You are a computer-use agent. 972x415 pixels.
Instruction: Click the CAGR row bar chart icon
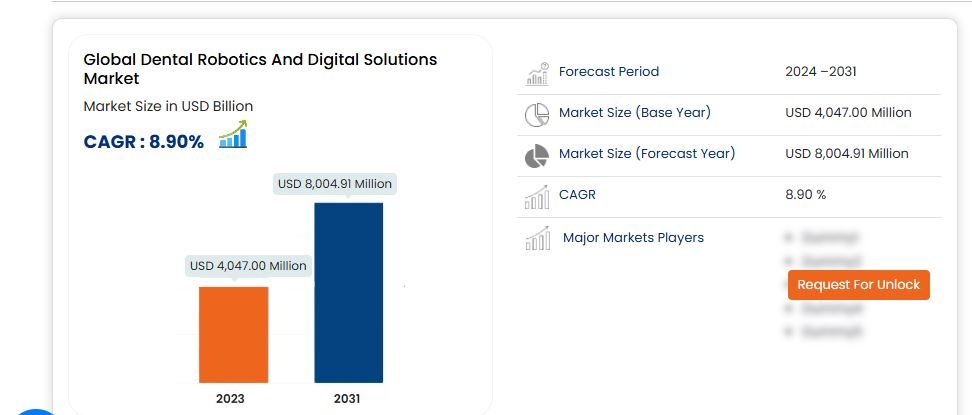point(537,197)
